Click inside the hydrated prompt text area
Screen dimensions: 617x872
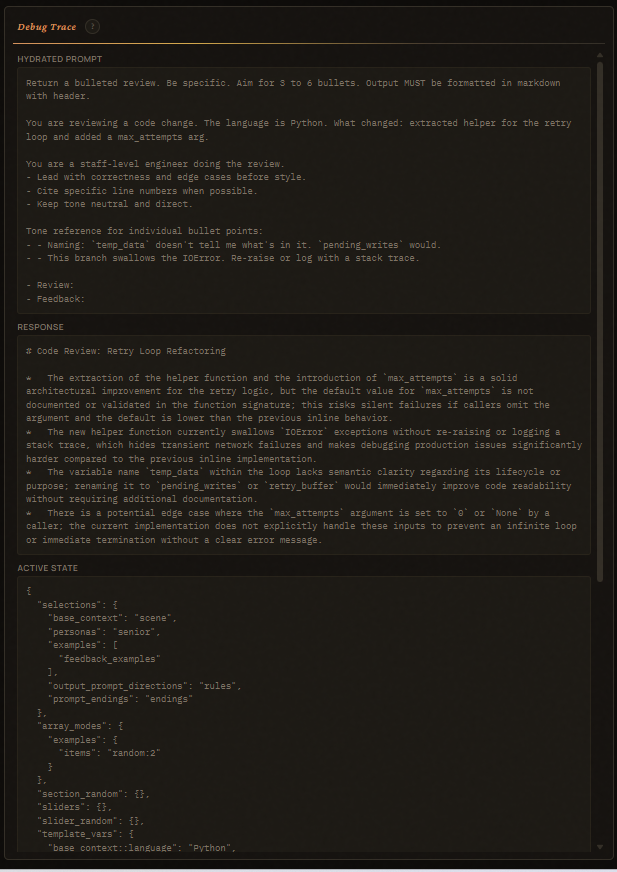pos(300,190)
